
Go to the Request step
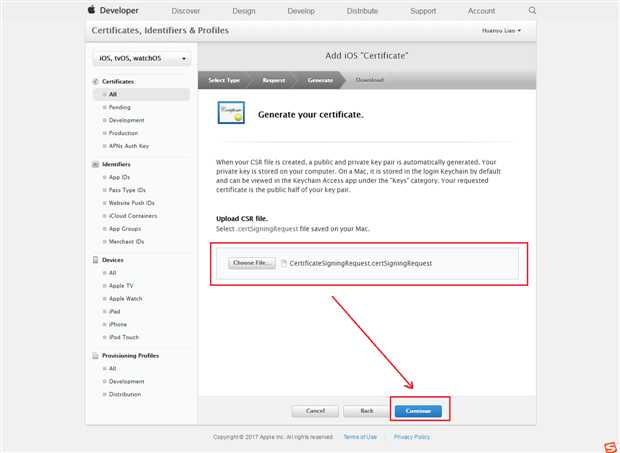[x=274, y=80]
